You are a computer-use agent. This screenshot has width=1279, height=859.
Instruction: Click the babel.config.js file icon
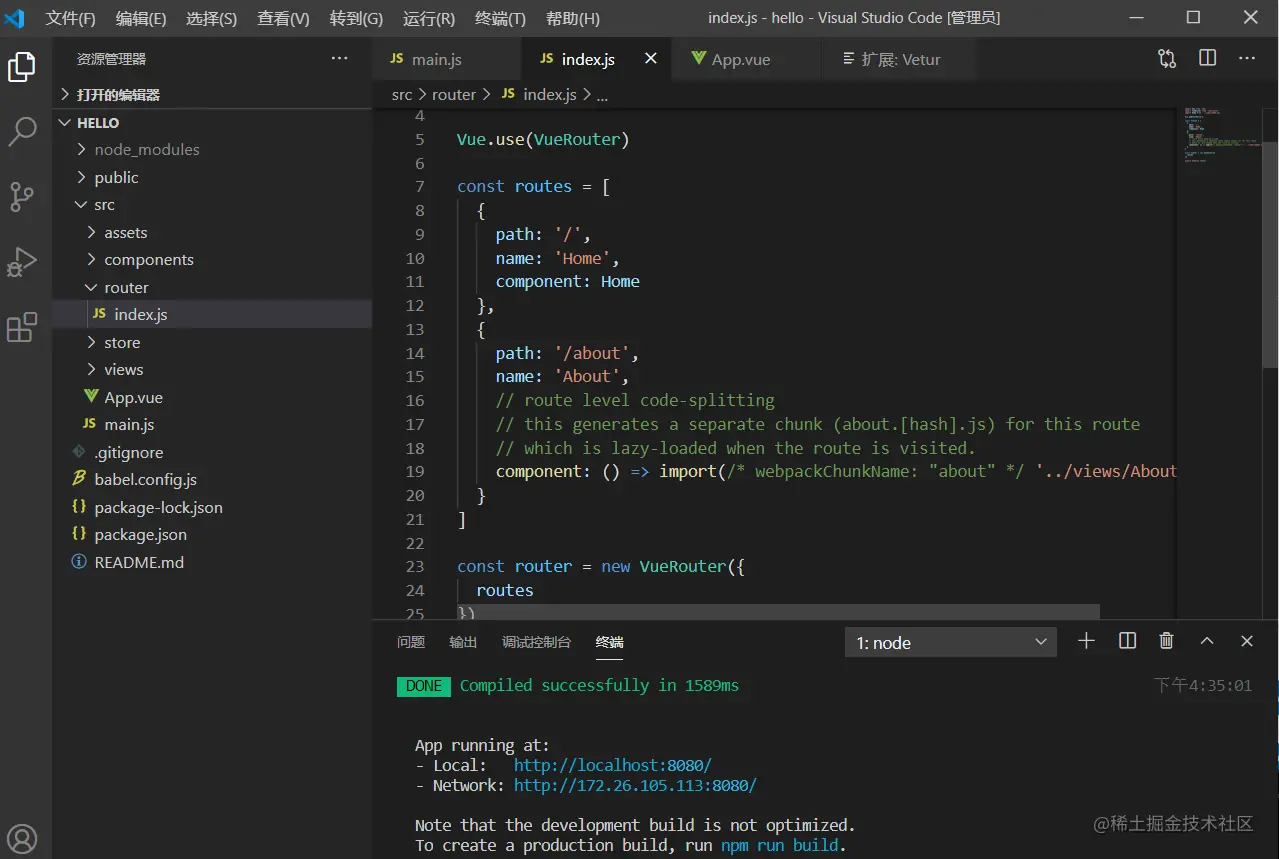tap(79, 479)
